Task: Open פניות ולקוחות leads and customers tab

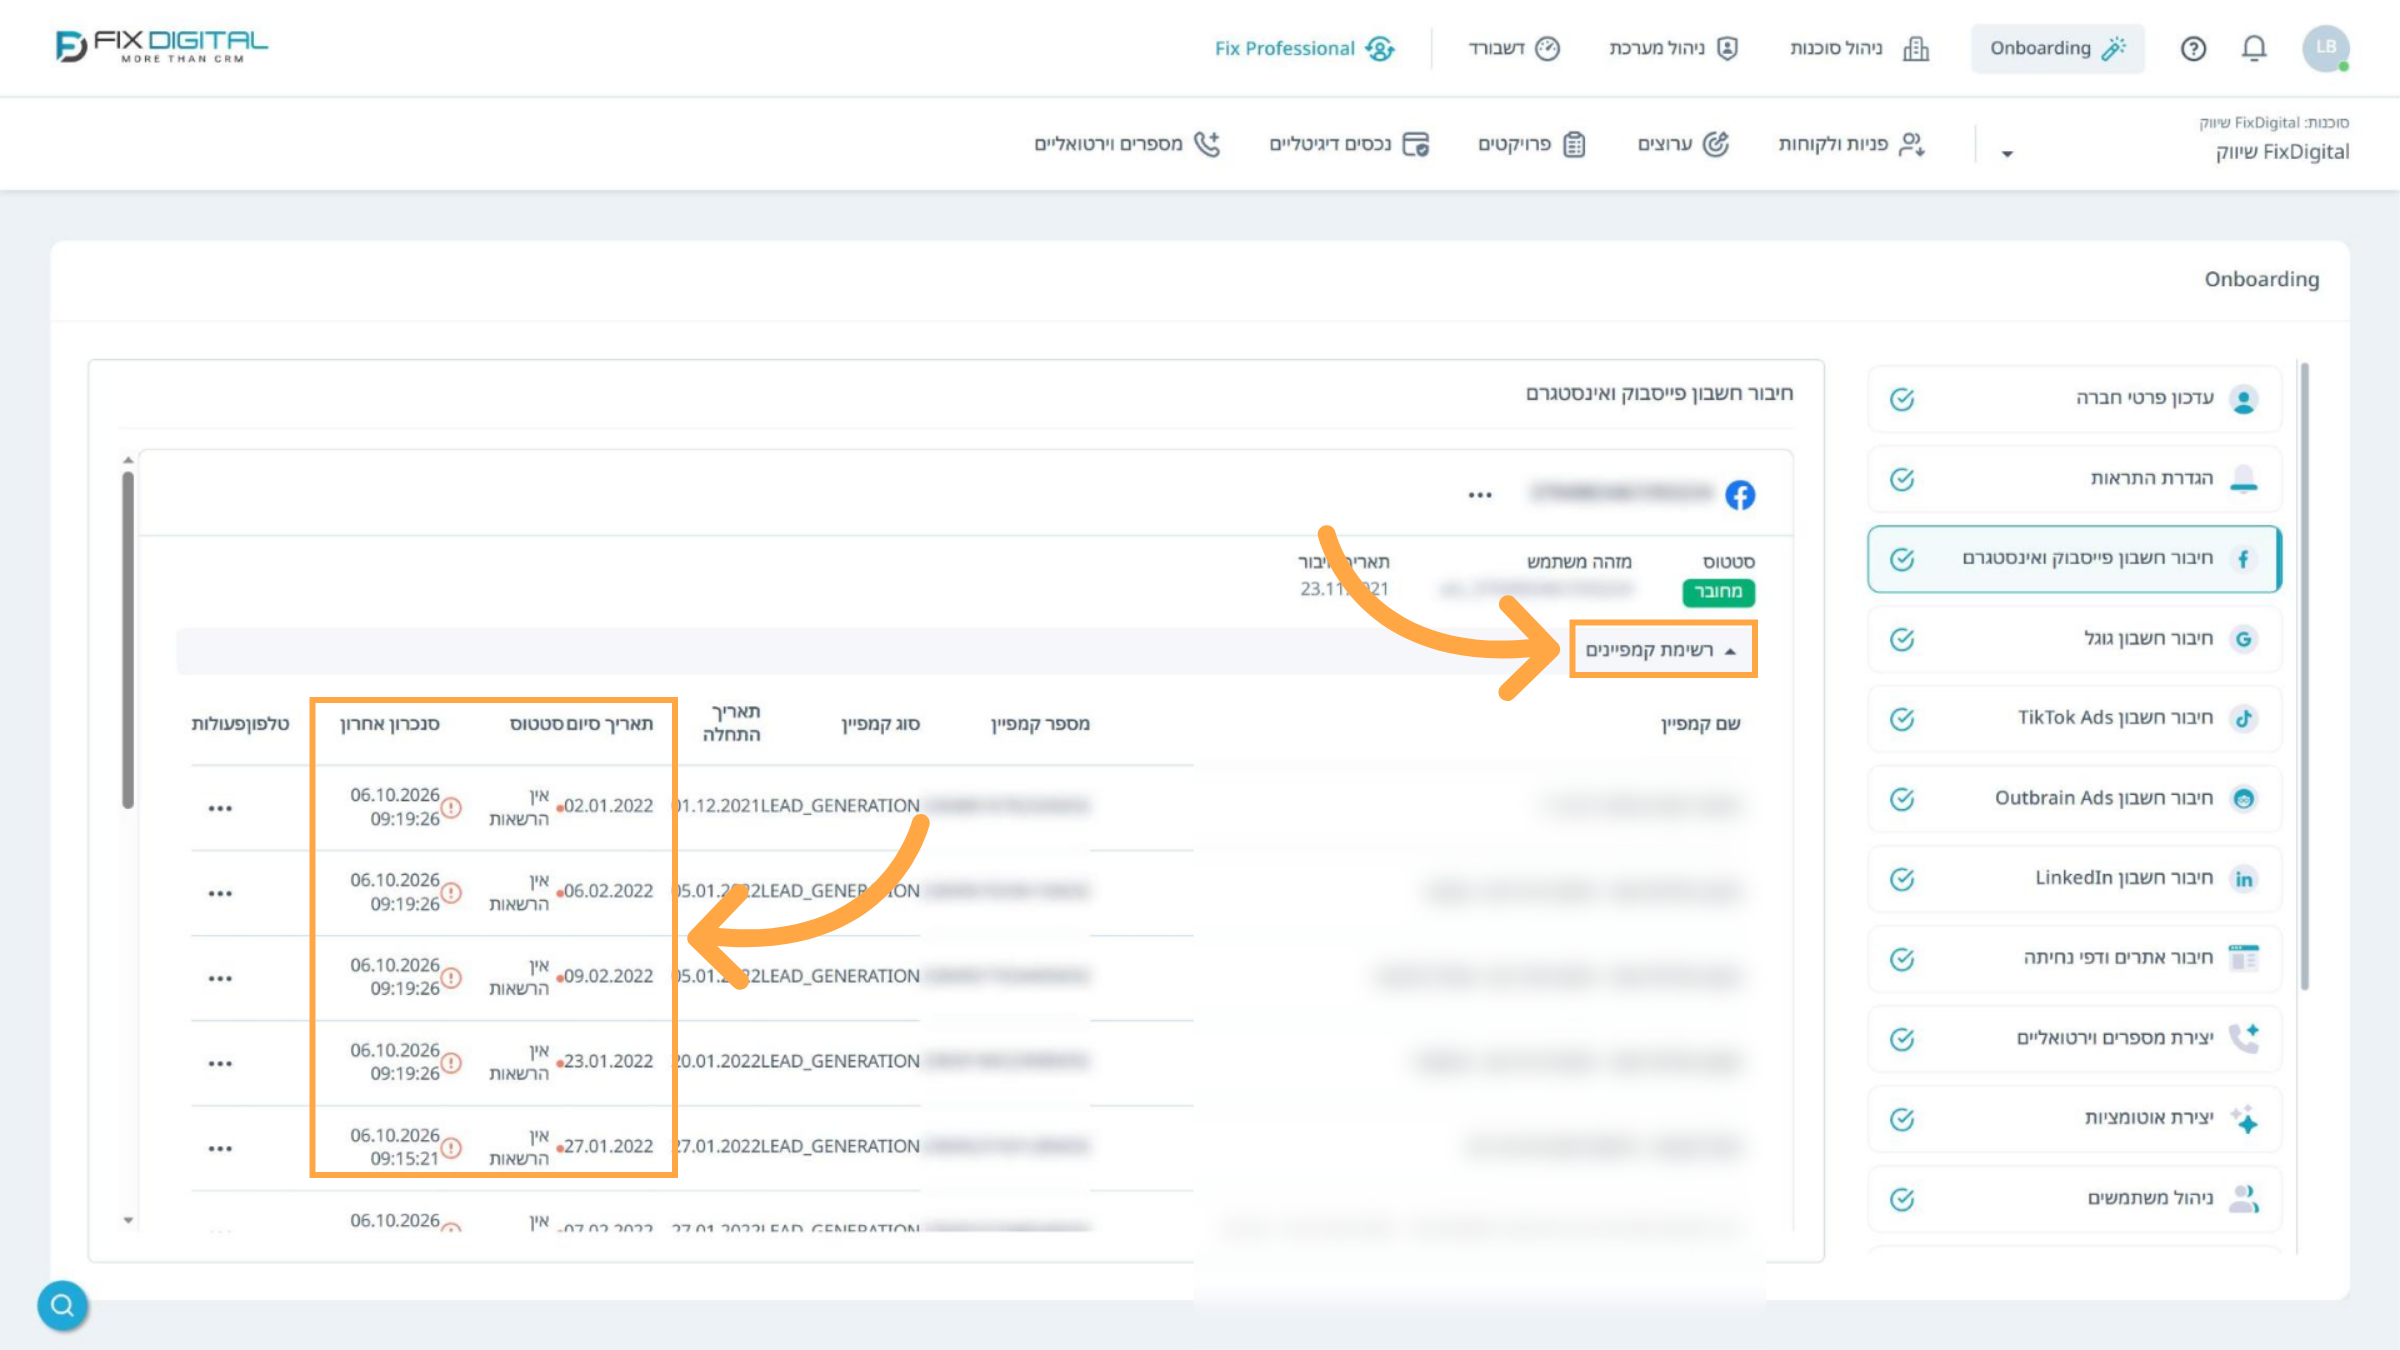Action: [1852, 144]
